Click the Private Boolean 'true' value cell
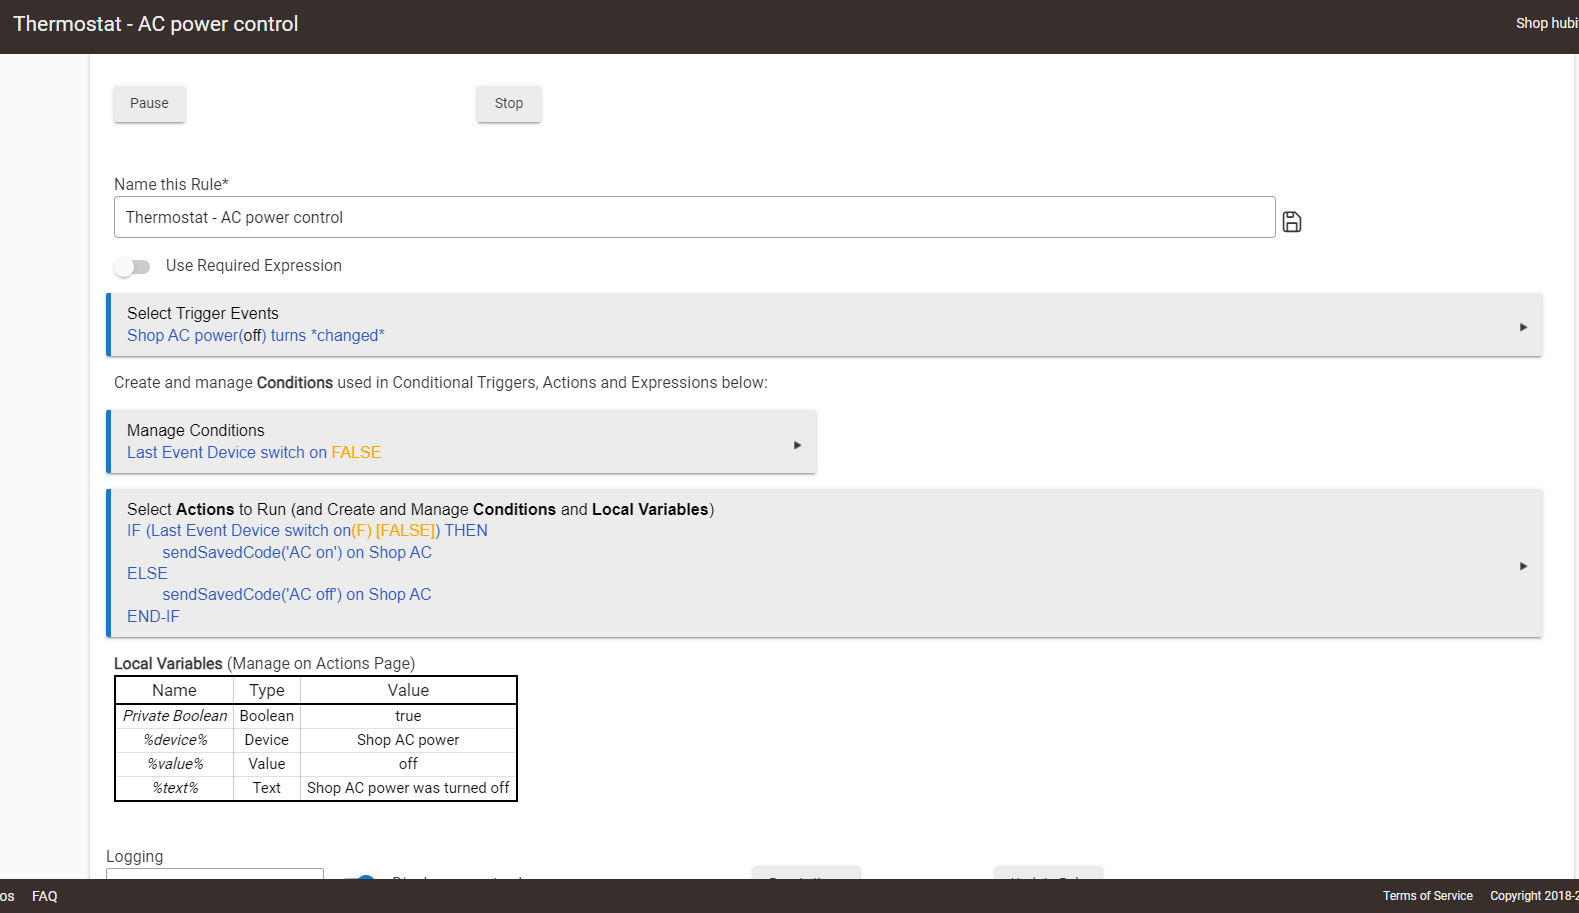The width and height of the screenshot is (1579, 913). tap(408, 716)
